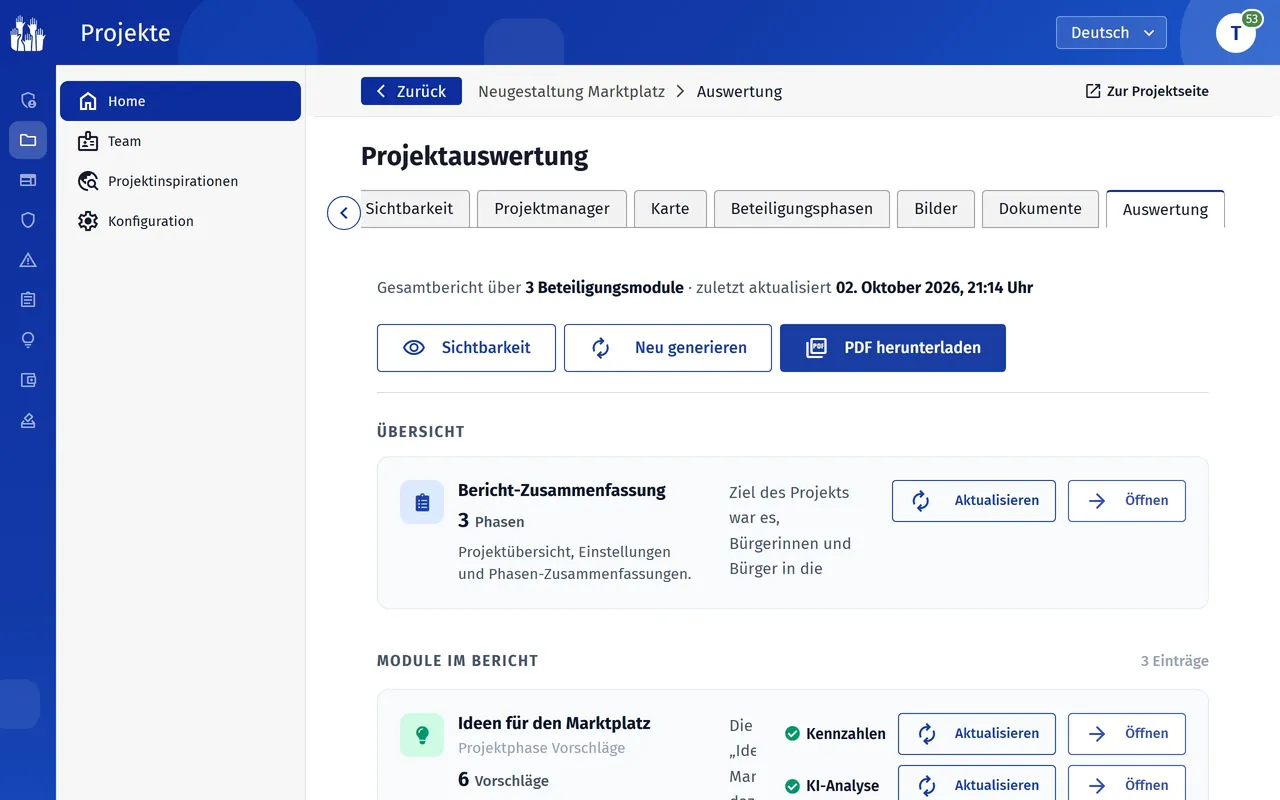Click the Neugestaltung Marktplatz breadcrumb
Image resolution: width=1280 pixels, height=800 pixels.
point(571,91)
